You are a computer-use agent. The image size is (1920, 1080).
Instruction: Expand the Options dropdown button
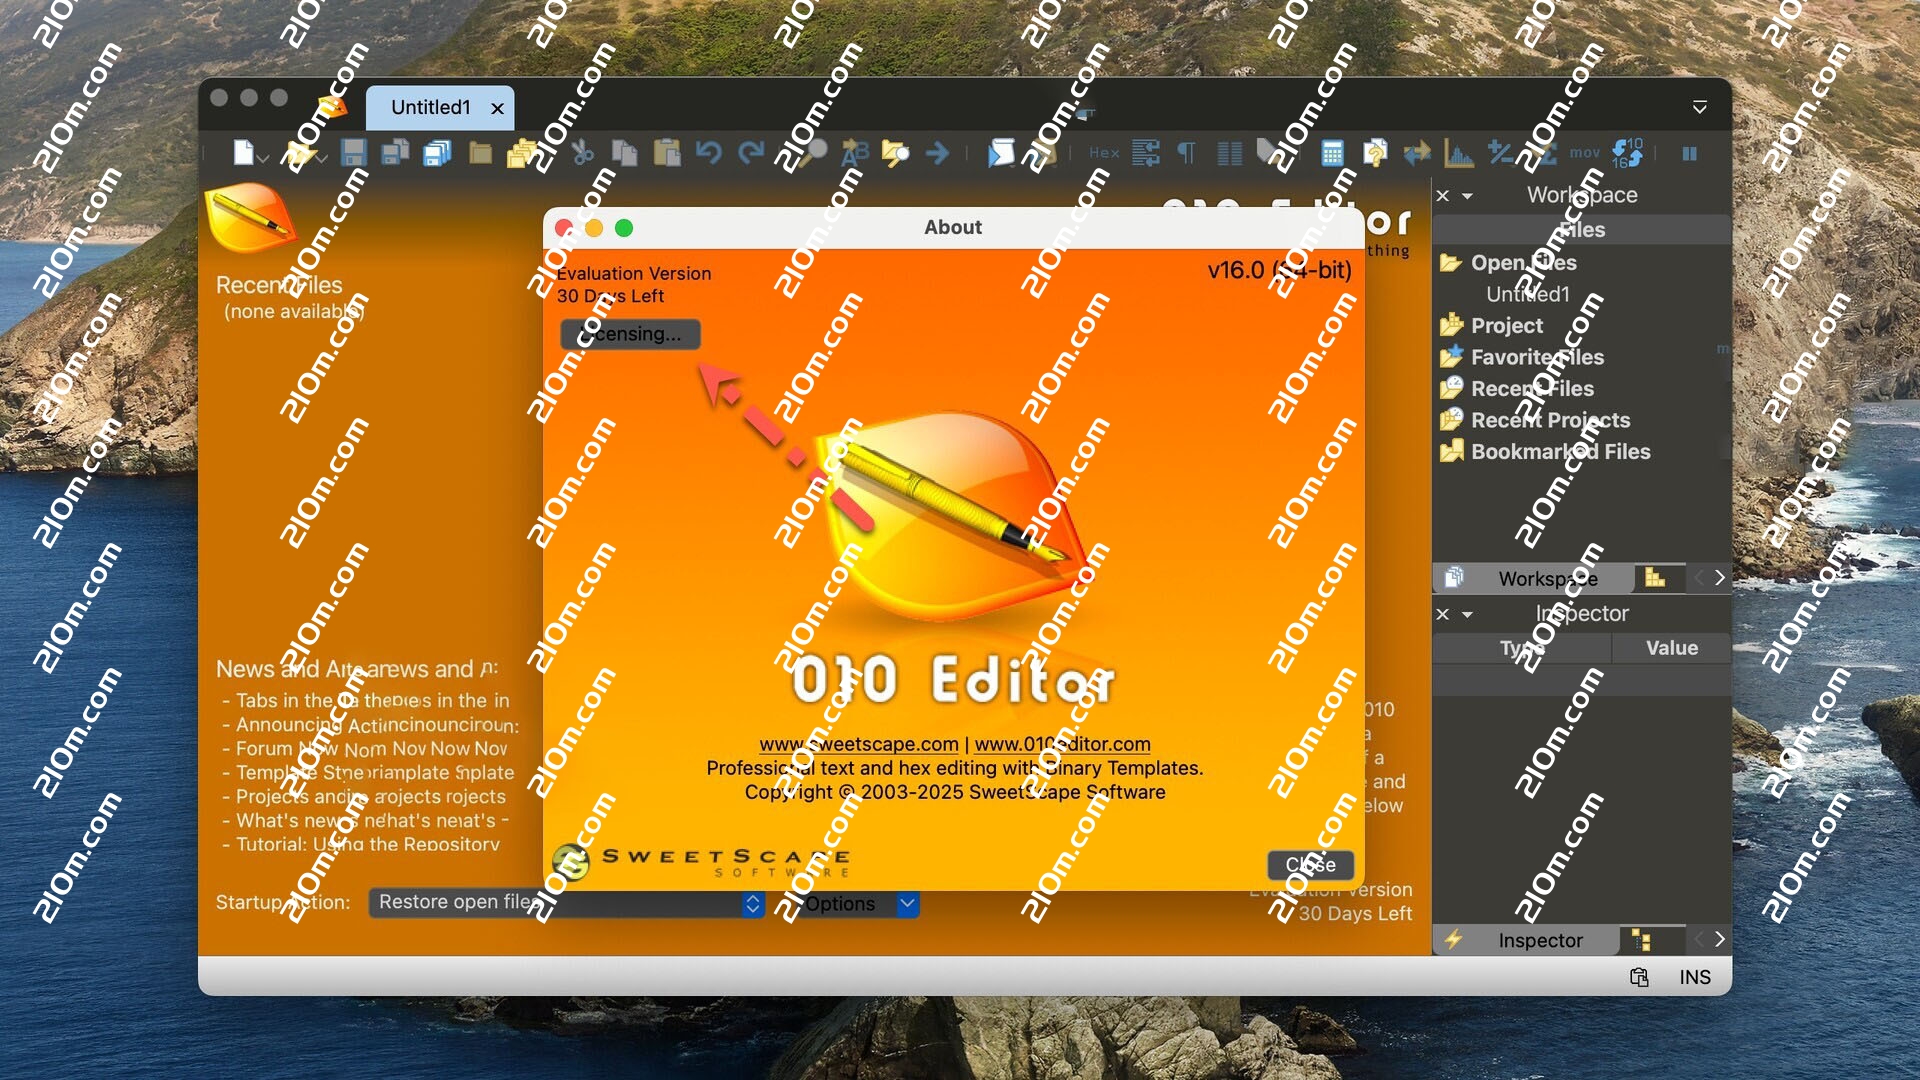(906, 903)
